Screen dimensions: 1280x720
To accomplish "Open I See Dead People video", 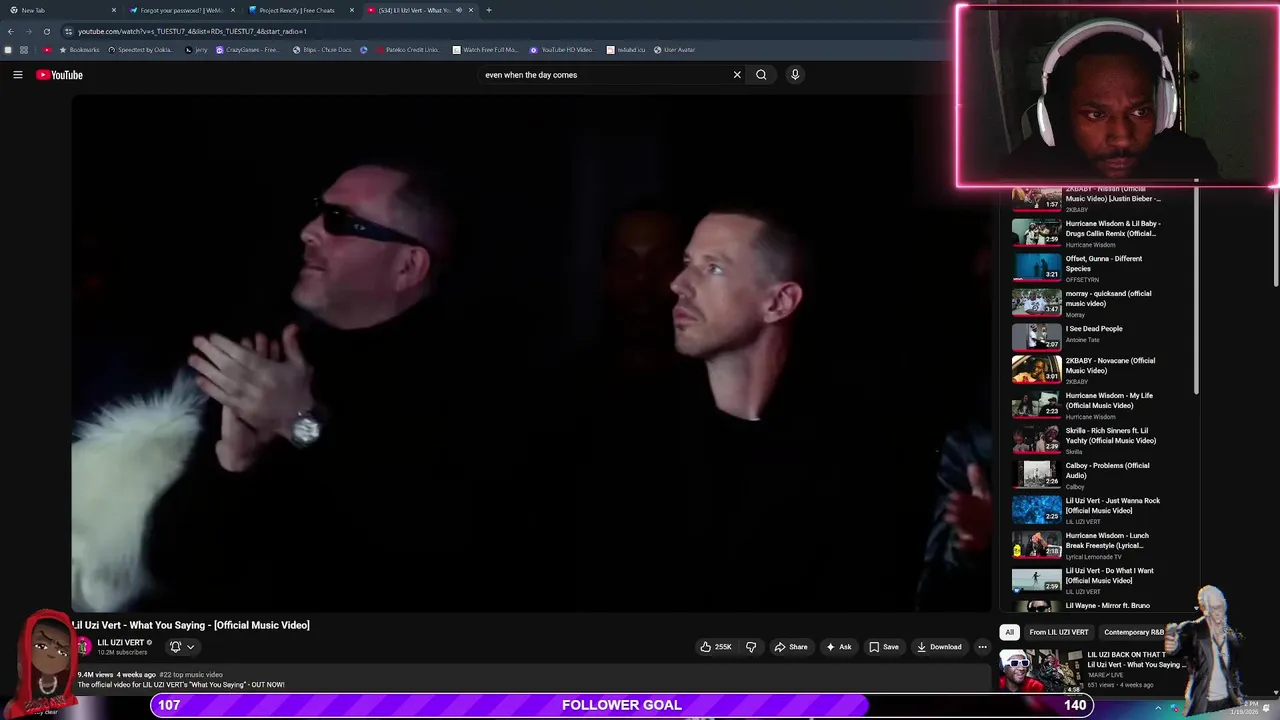I will [1088, 336].
